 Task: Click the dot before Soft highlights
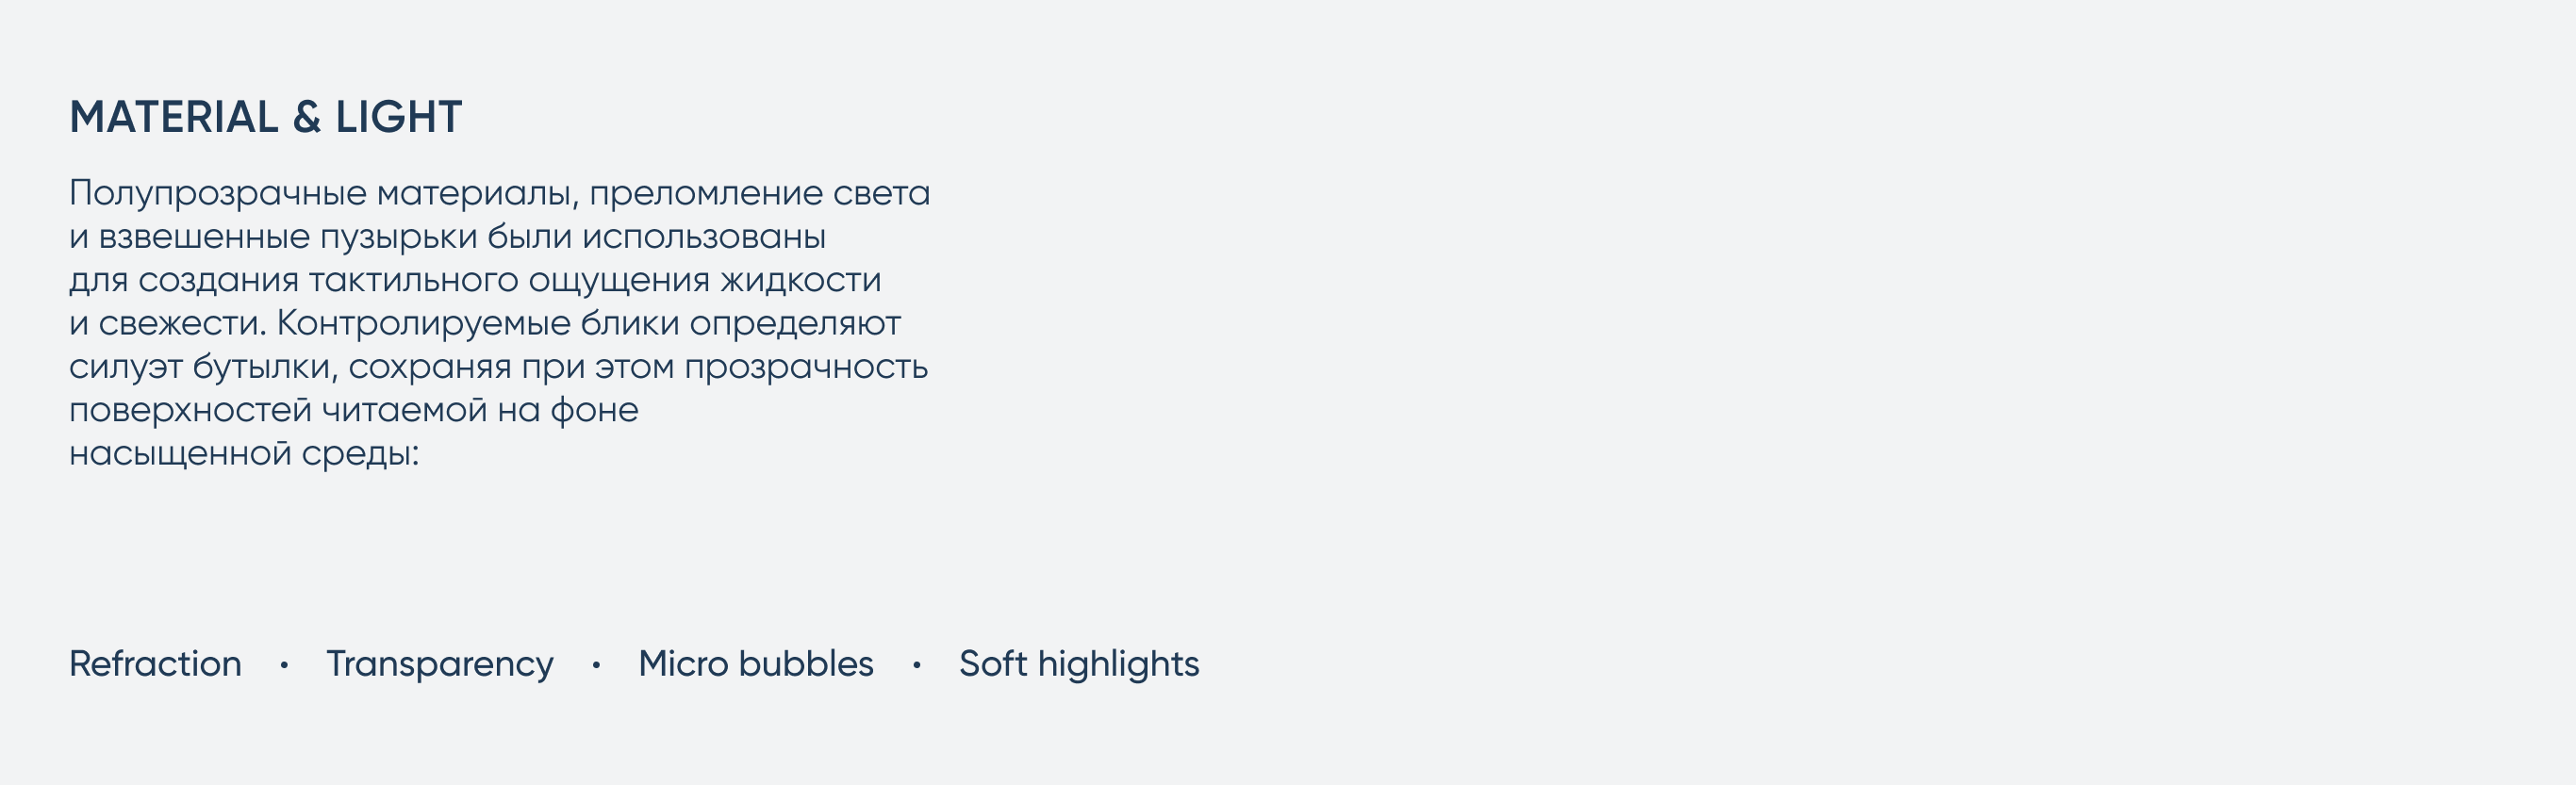(916, 665)
